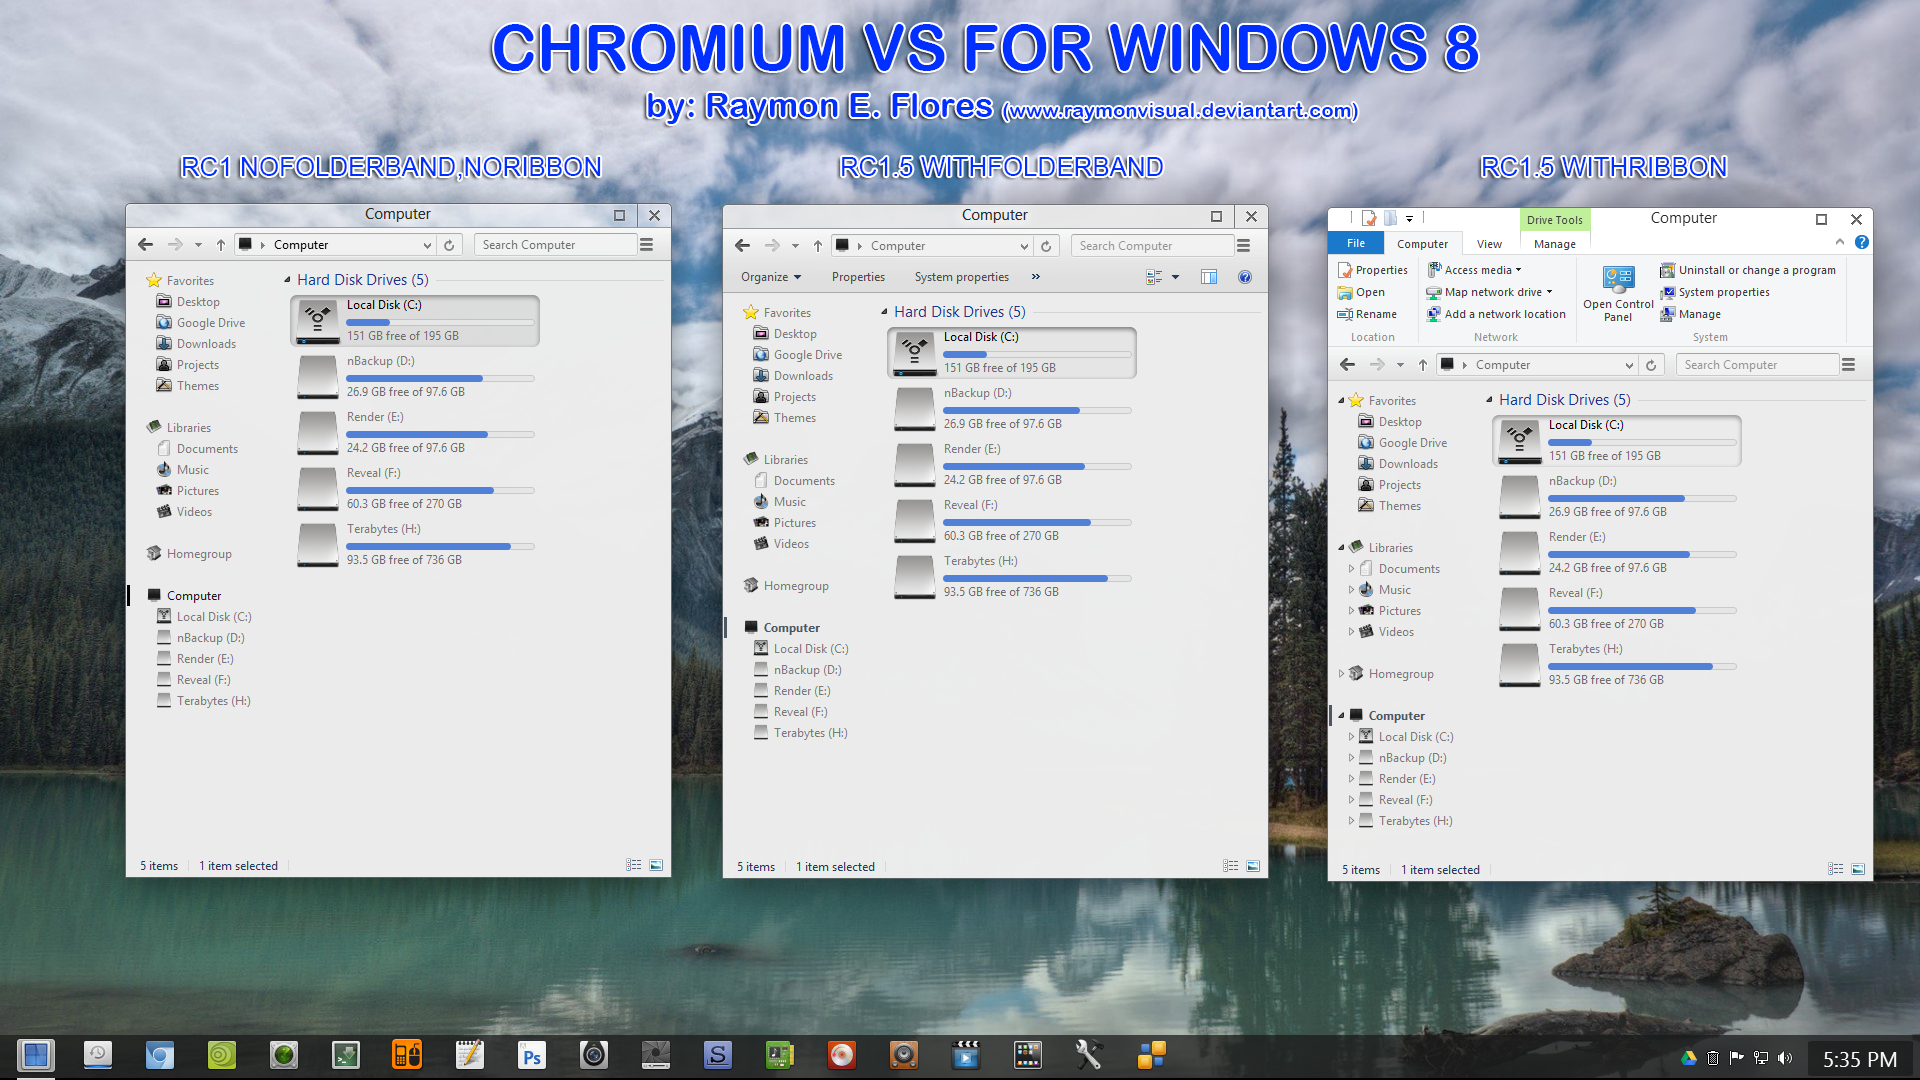Expand Documents library in ribbon window tree
Viewport: 1920px width, 1080px height.
click(x=1351, y=569)
